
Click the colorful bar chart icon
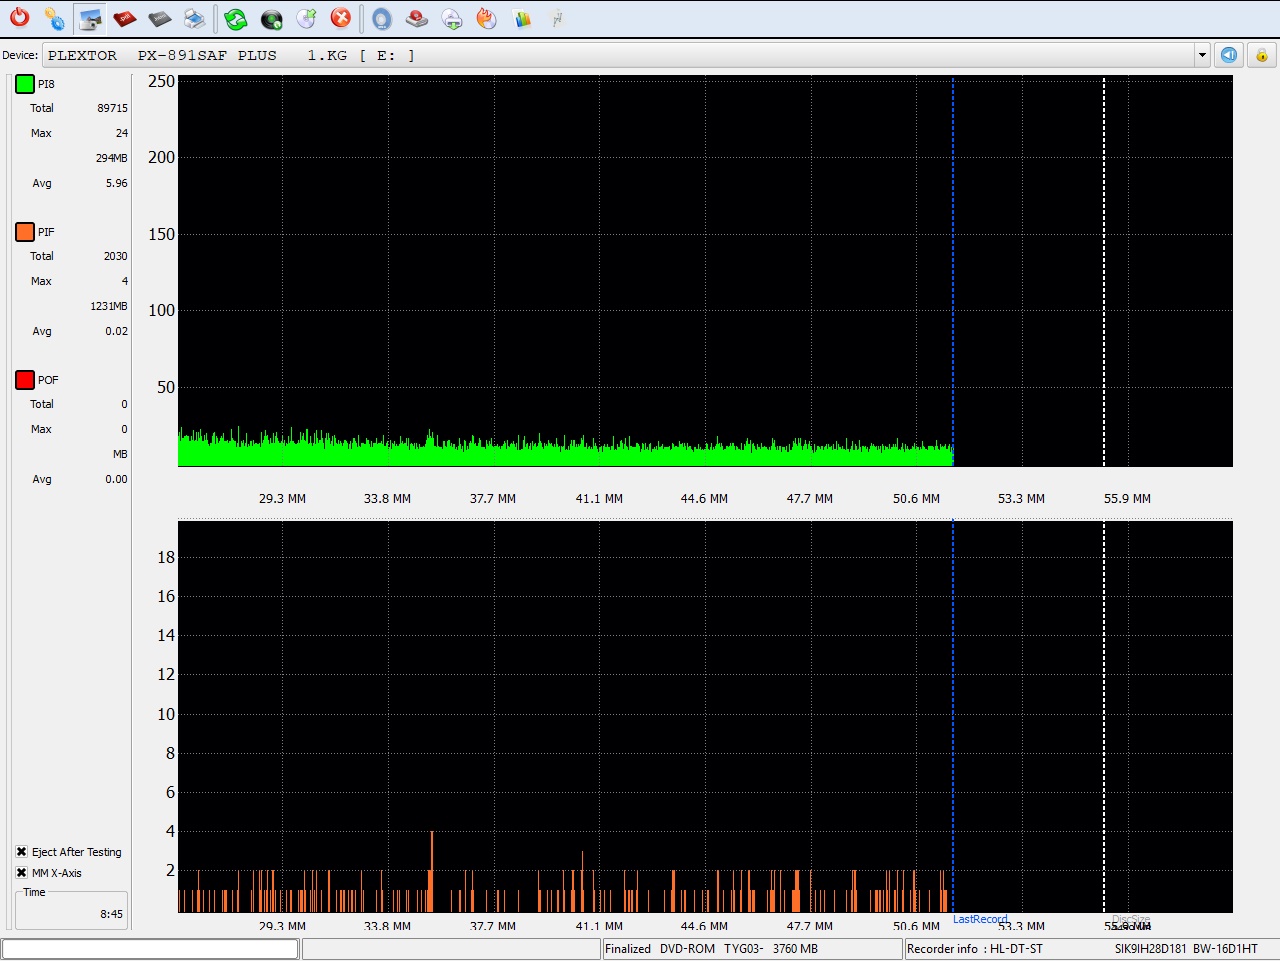pyautogui.click(x=522, y=18)
